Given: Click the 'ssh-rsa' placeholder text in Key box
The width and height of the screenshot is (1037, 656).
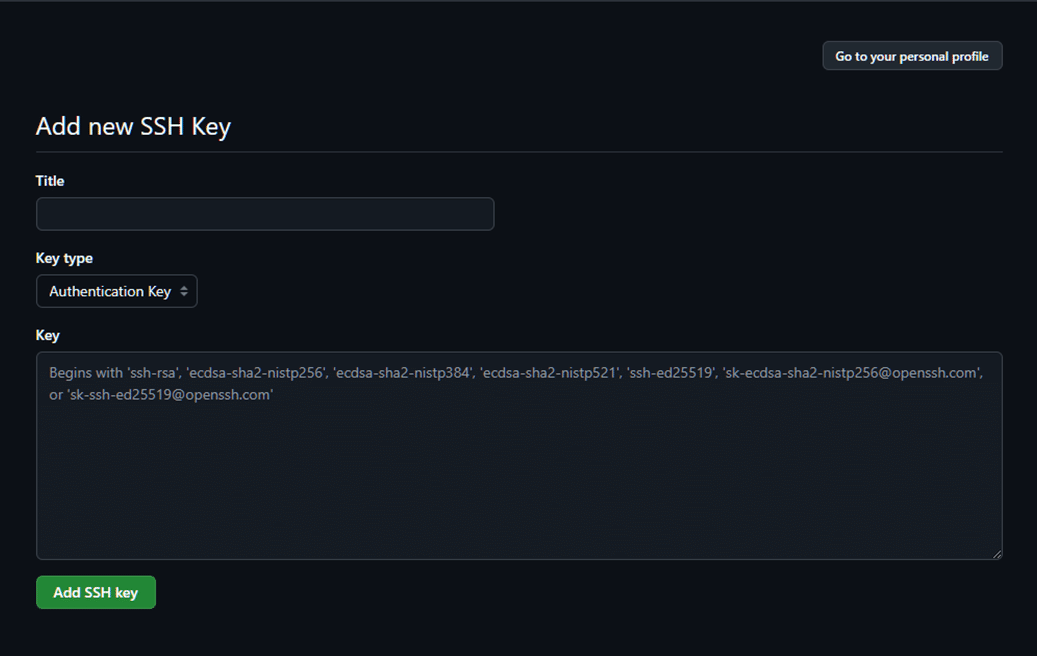Looking at the screenshot, I should click(153, 372).
